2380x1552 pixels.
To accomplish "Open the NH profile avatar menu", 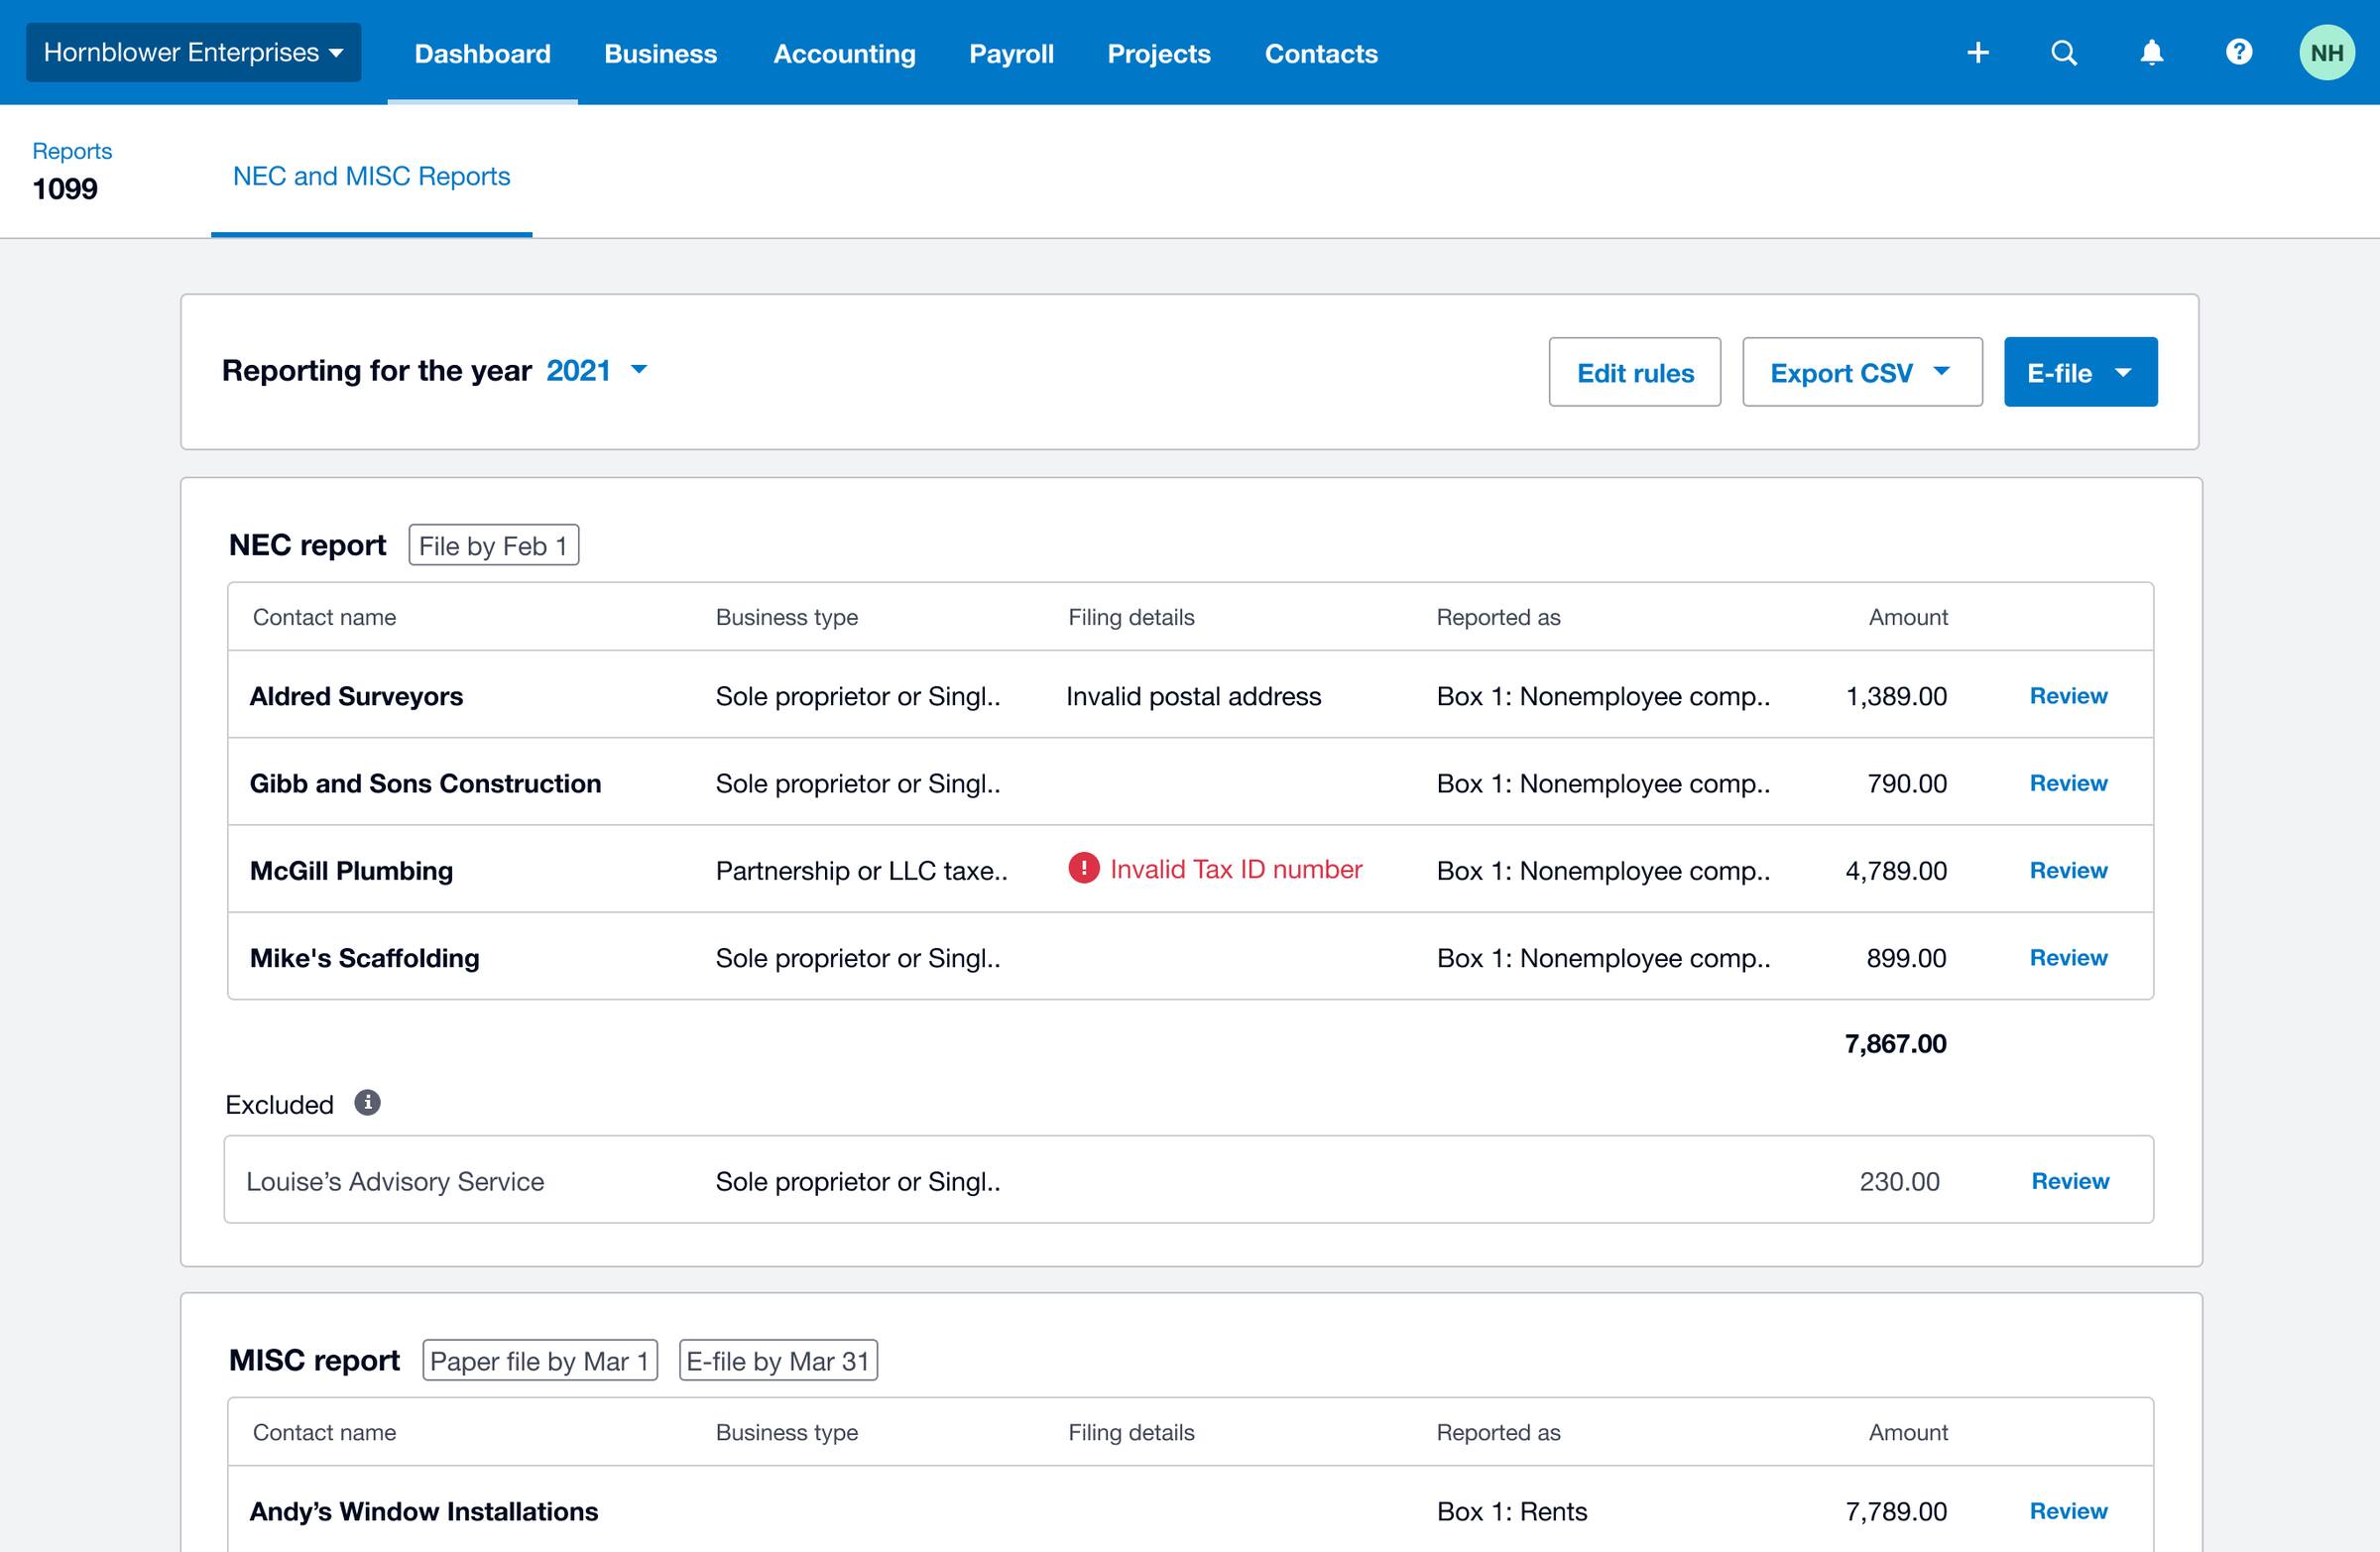I will coord(2327,52).
